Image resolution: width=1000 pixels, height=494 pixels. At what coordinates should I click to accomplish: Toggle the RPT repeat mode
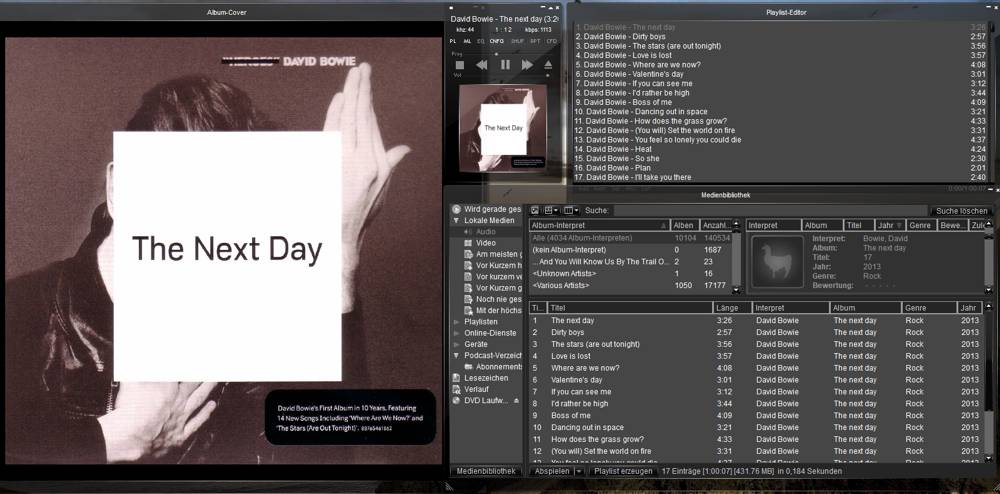(535, 41)
